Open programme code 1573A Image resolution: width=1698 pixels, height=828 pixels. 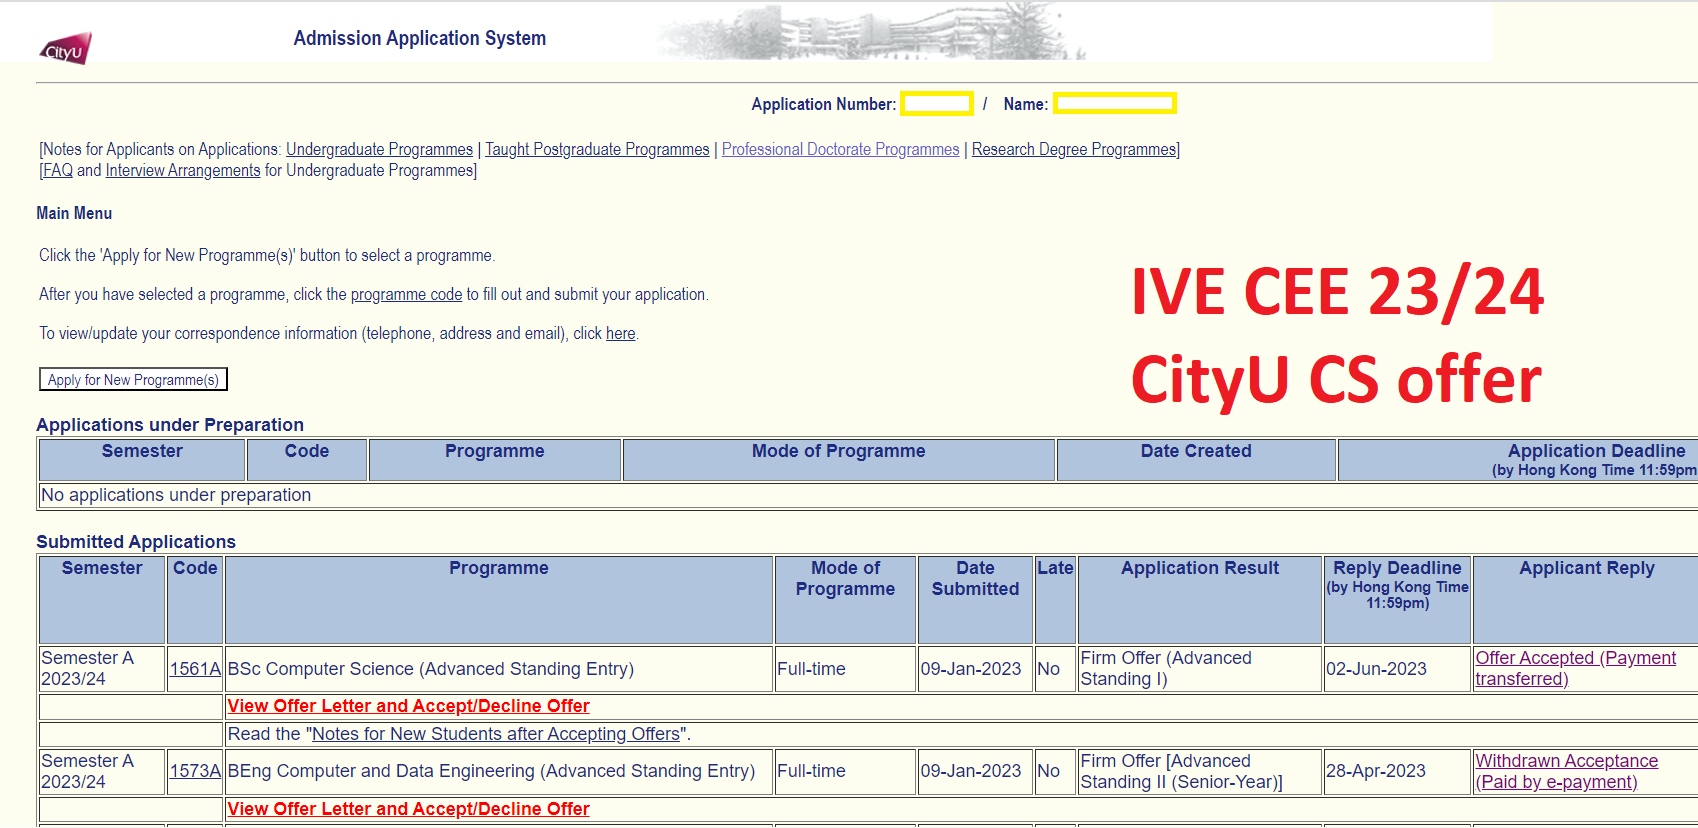[195, 771]
